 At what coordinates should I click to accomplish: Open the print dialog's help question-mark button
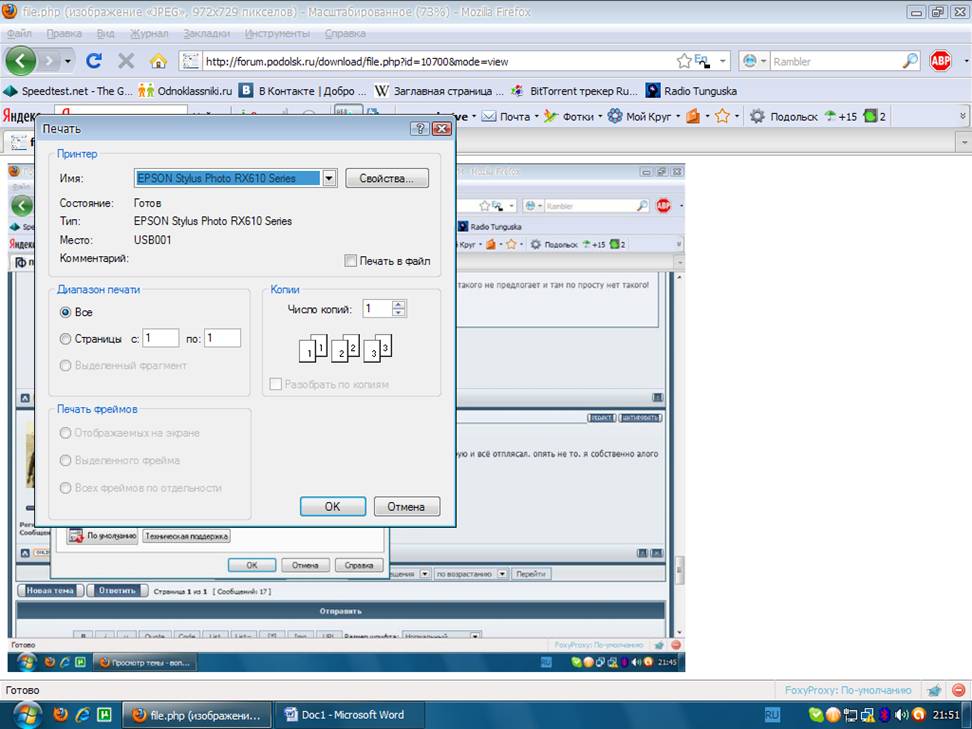[420, 129]
